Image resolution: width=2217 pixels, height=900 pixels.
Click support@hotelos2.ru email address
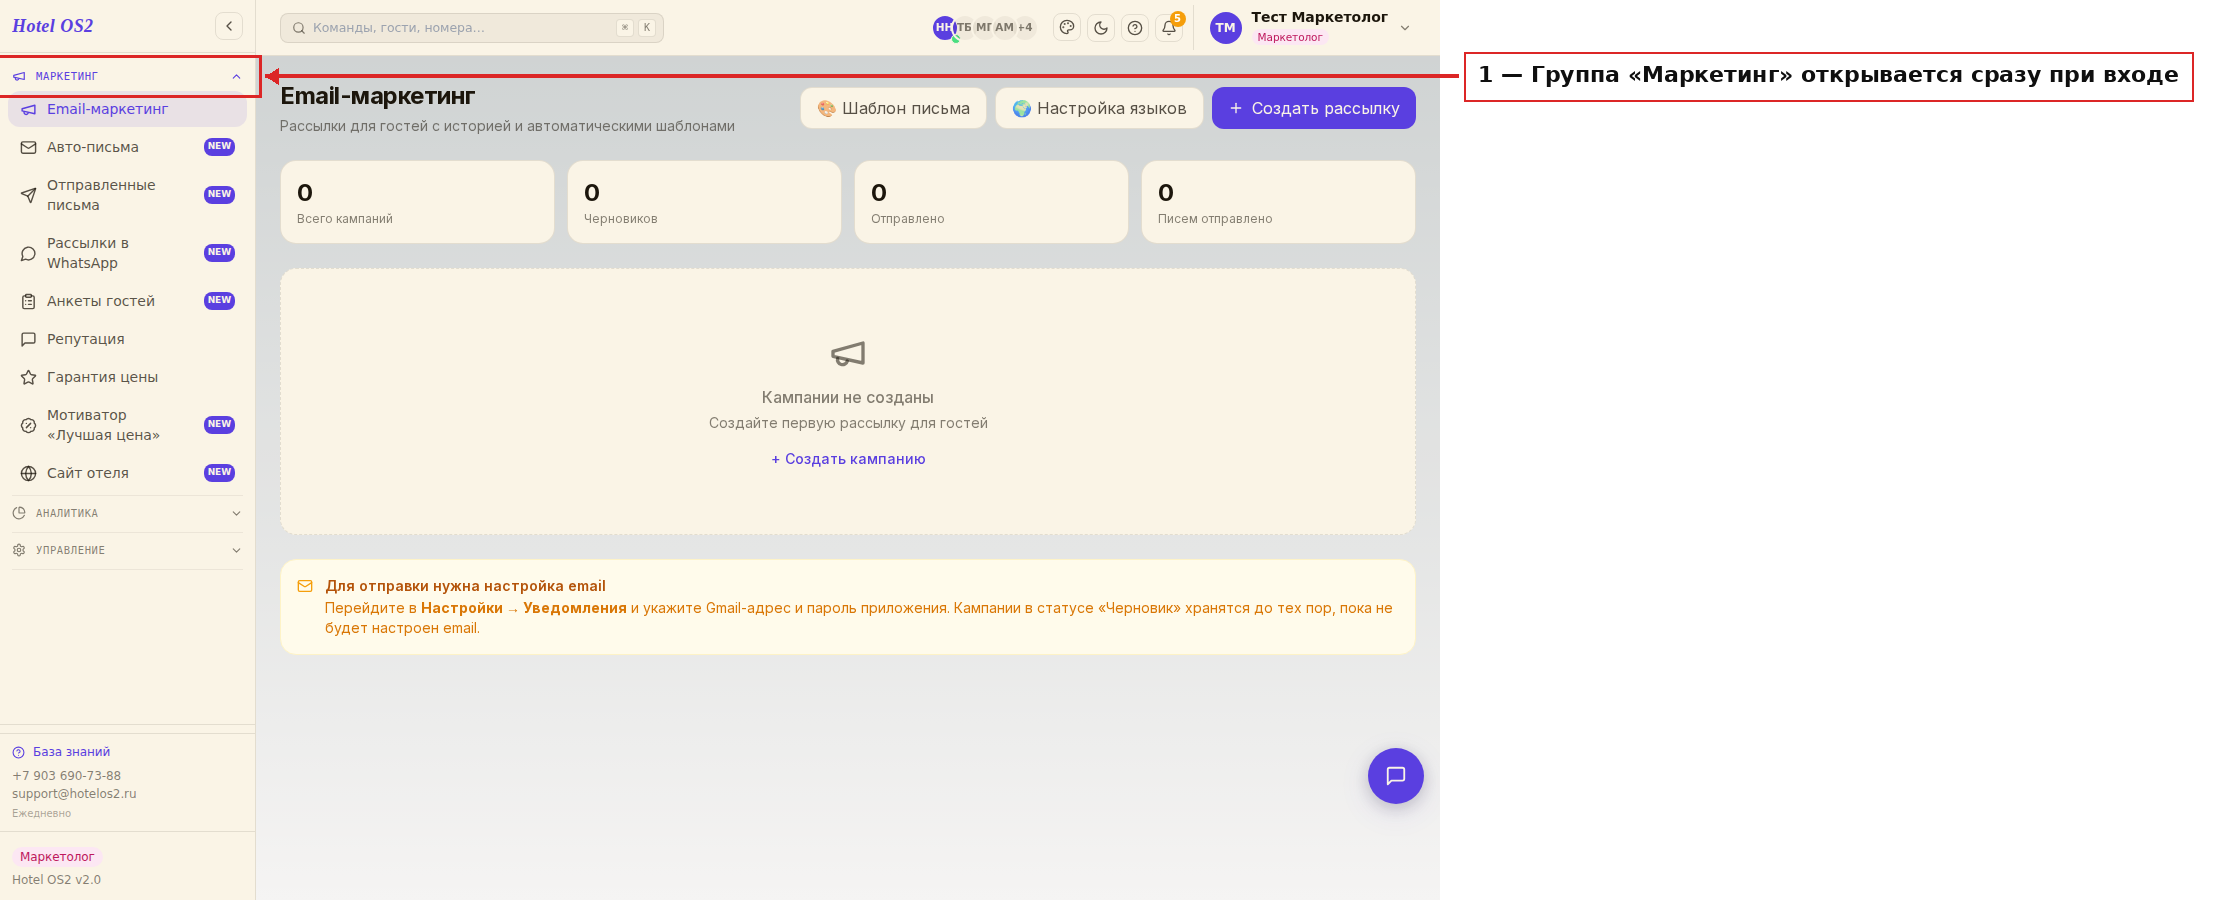[74, 794]
